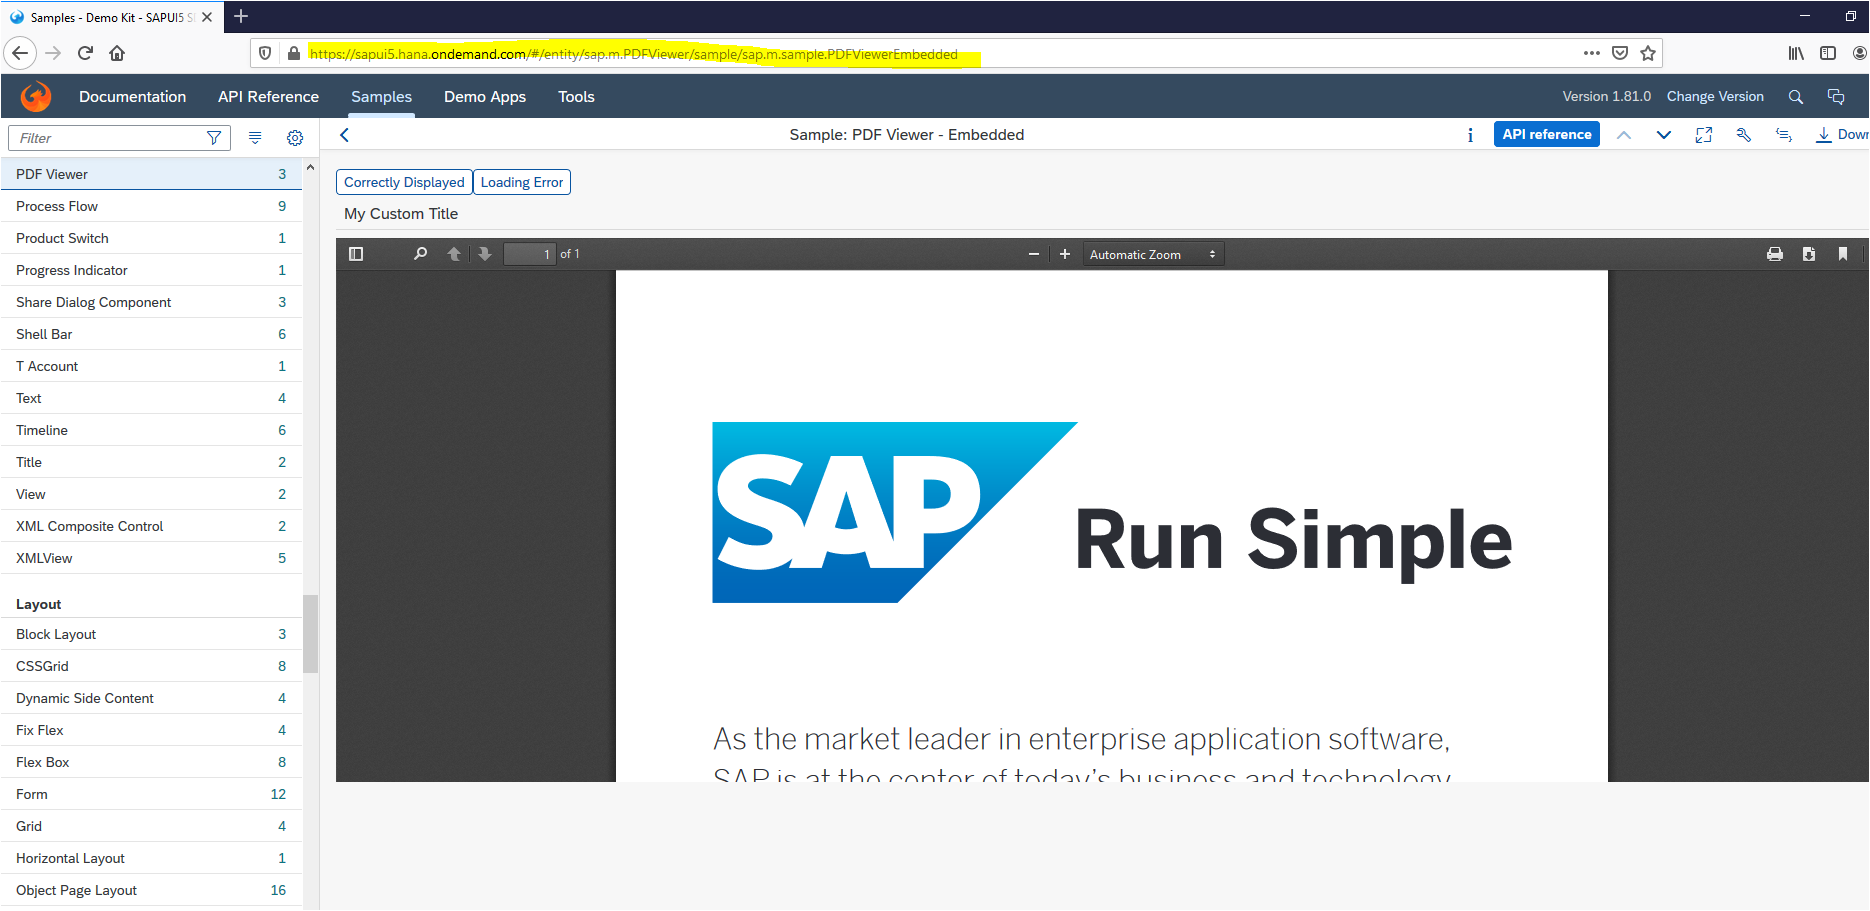Select Flex Box entry
The image size is (1870, 911).
pos(151,762)
